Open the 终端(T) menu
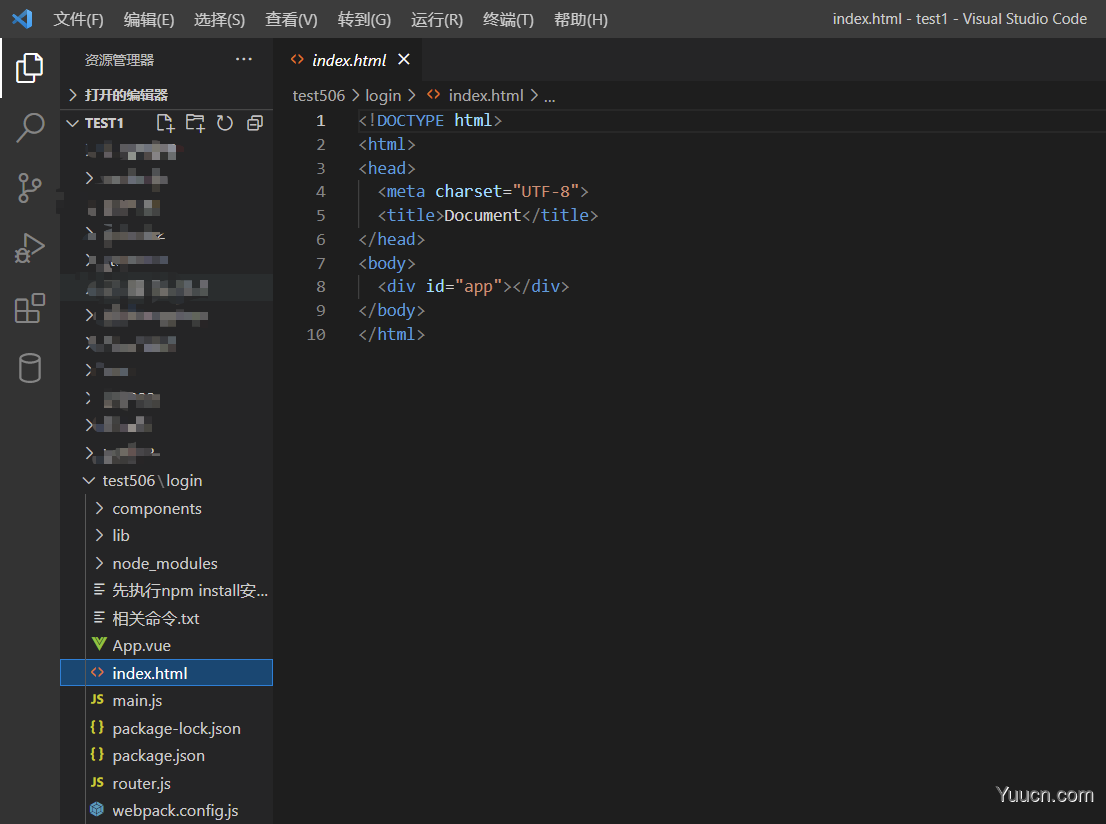The image size is (1106, 824). point(507,19)
